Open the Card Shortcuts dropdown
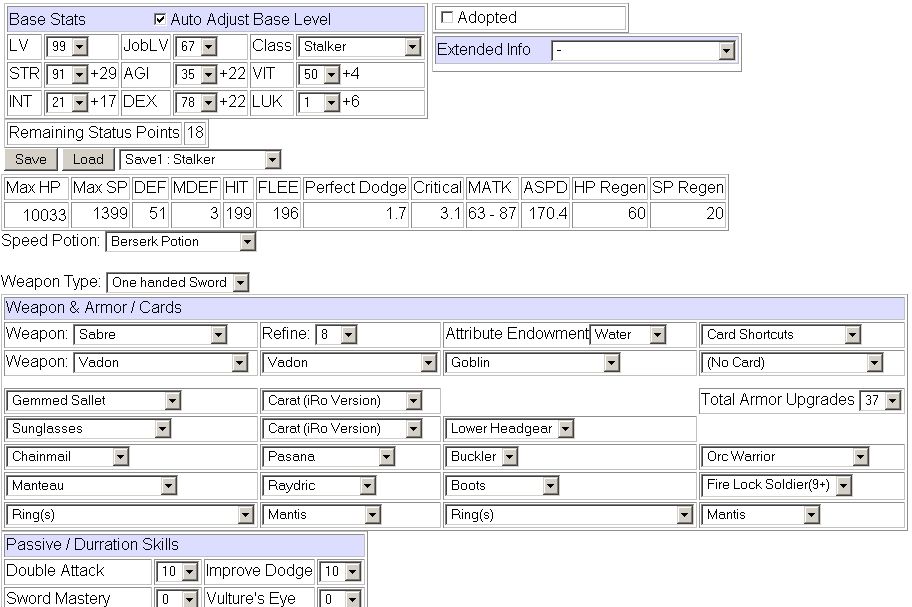Screen dimensions: 912x607 [781, 334]
